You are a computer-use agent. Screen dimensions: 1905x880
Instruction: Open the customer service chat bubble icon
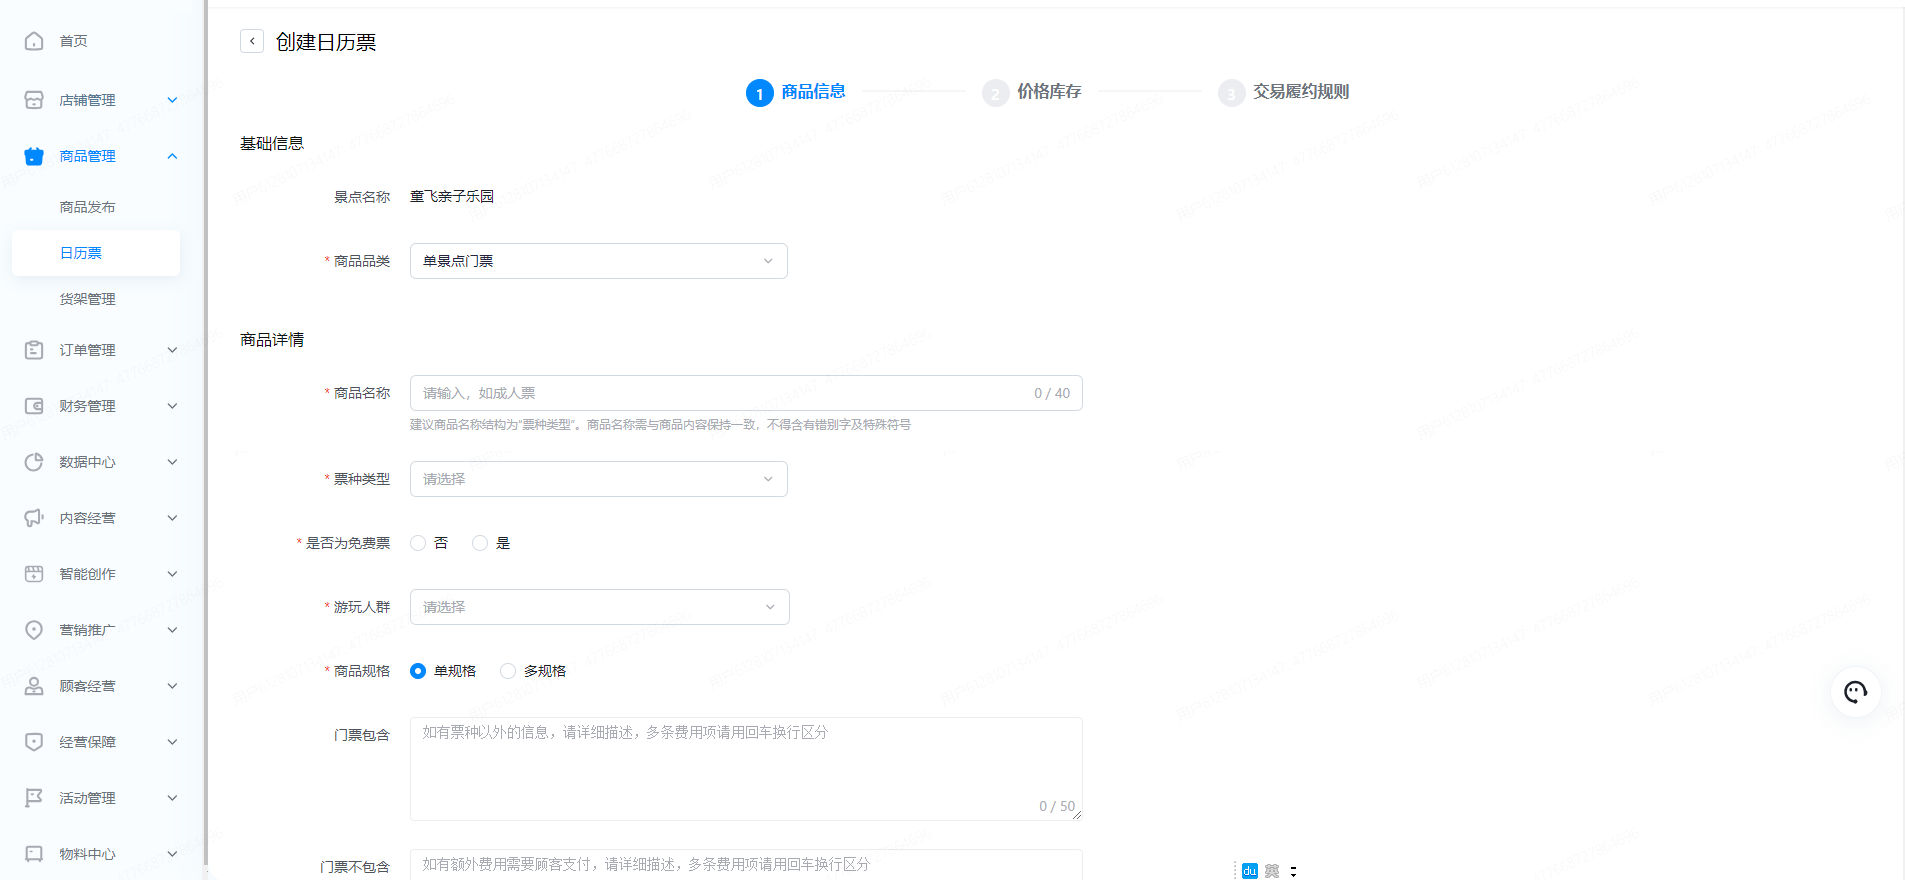click(1855, 692)
